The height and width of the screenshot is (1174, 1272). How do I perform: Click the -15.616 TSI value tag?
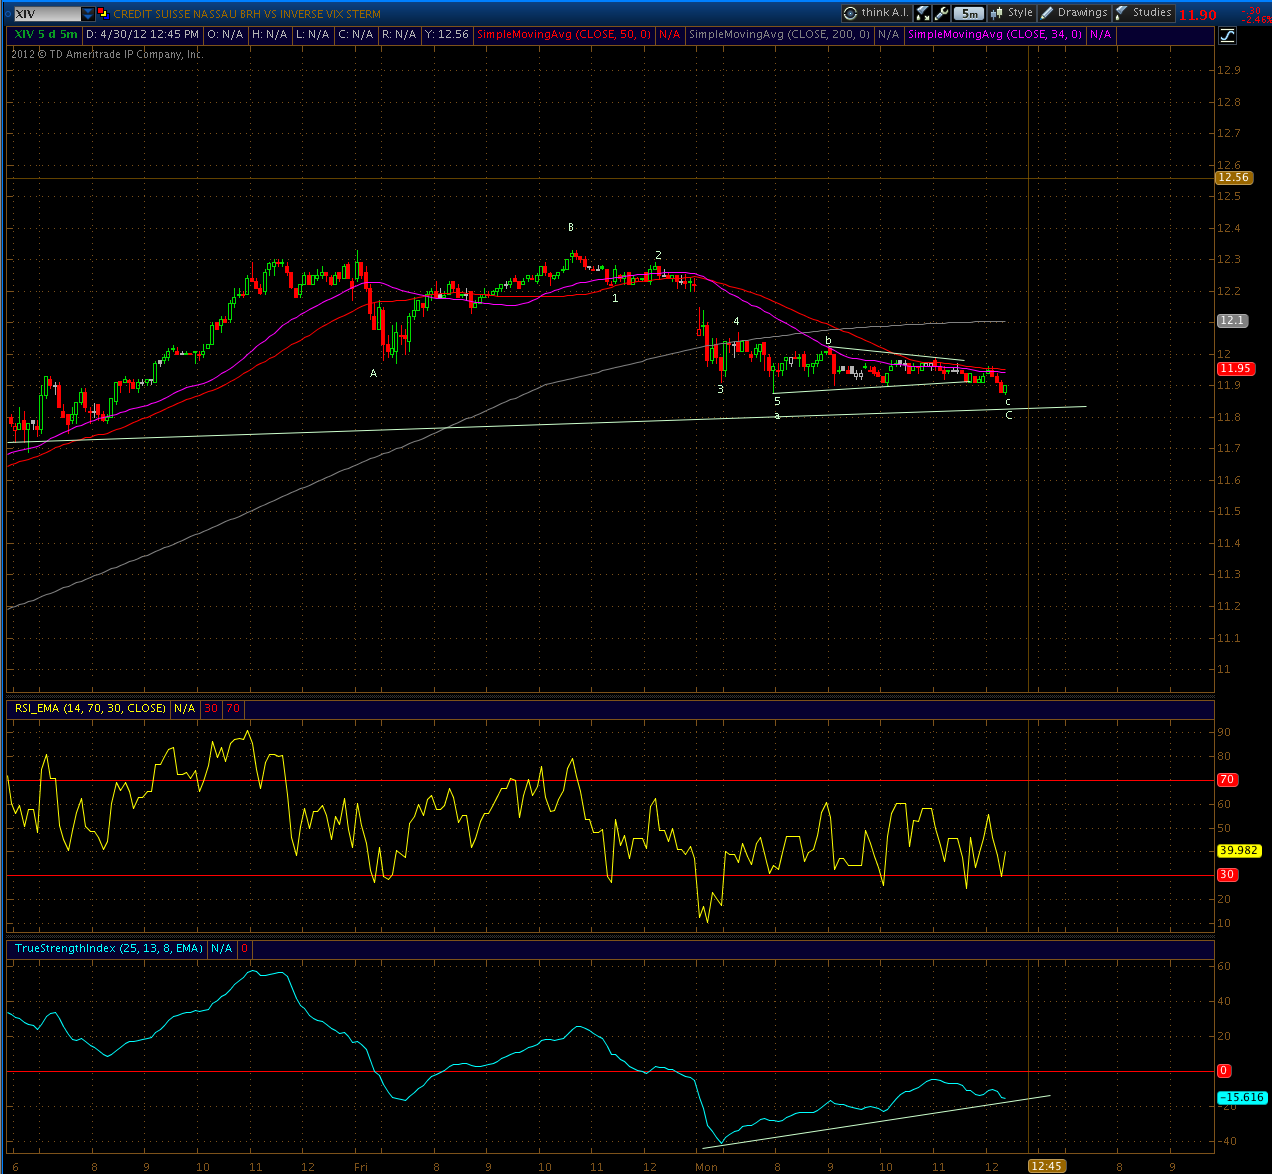click(1242, 1097)
